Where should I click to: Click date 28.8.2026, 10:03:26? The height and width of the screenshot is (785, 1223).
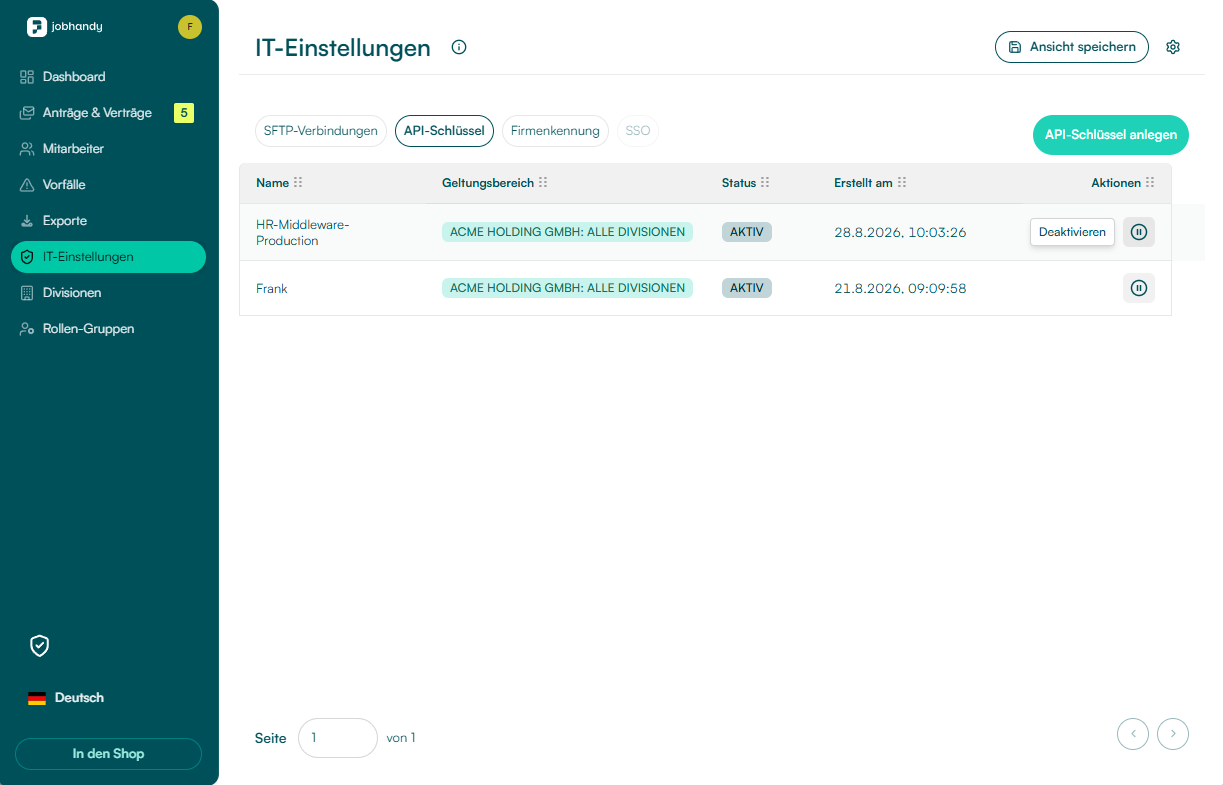pos(900,232)
